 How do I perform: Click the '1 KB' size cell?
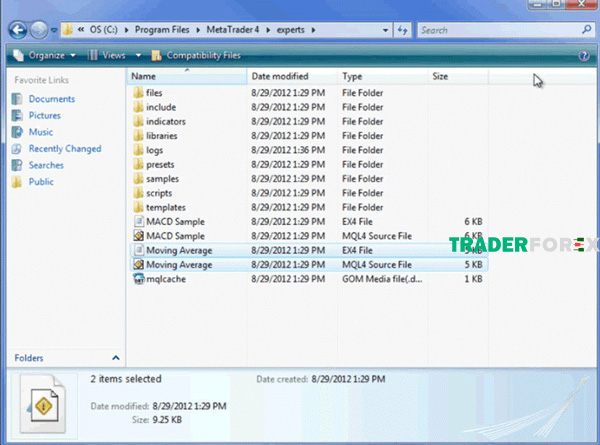point(473,279)
